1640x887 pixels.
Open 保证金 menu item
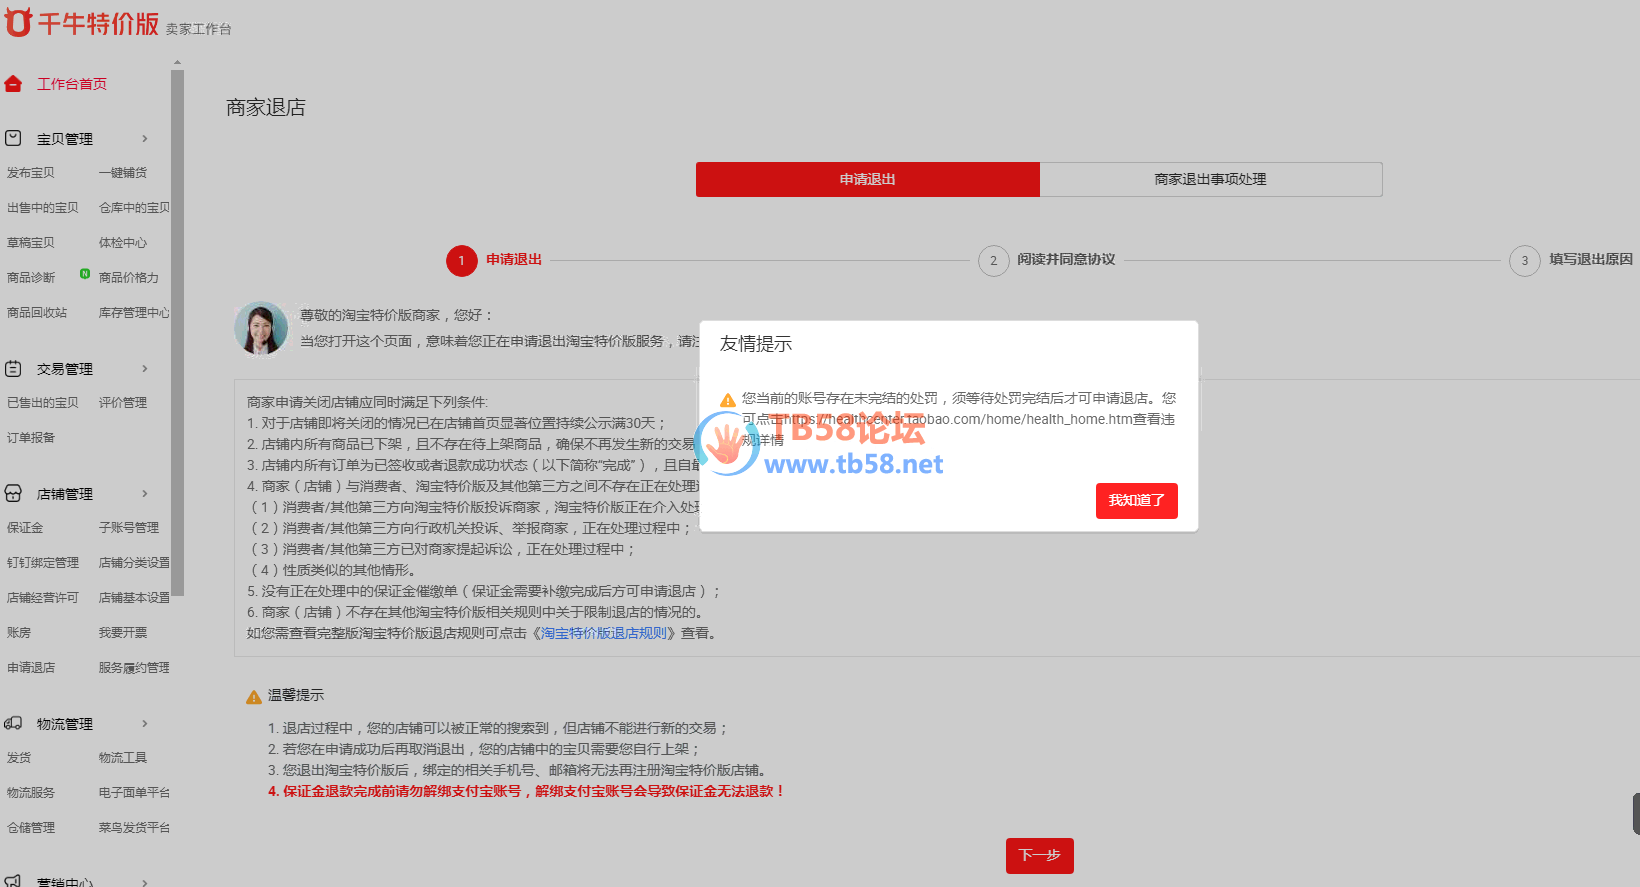point(25,528)
